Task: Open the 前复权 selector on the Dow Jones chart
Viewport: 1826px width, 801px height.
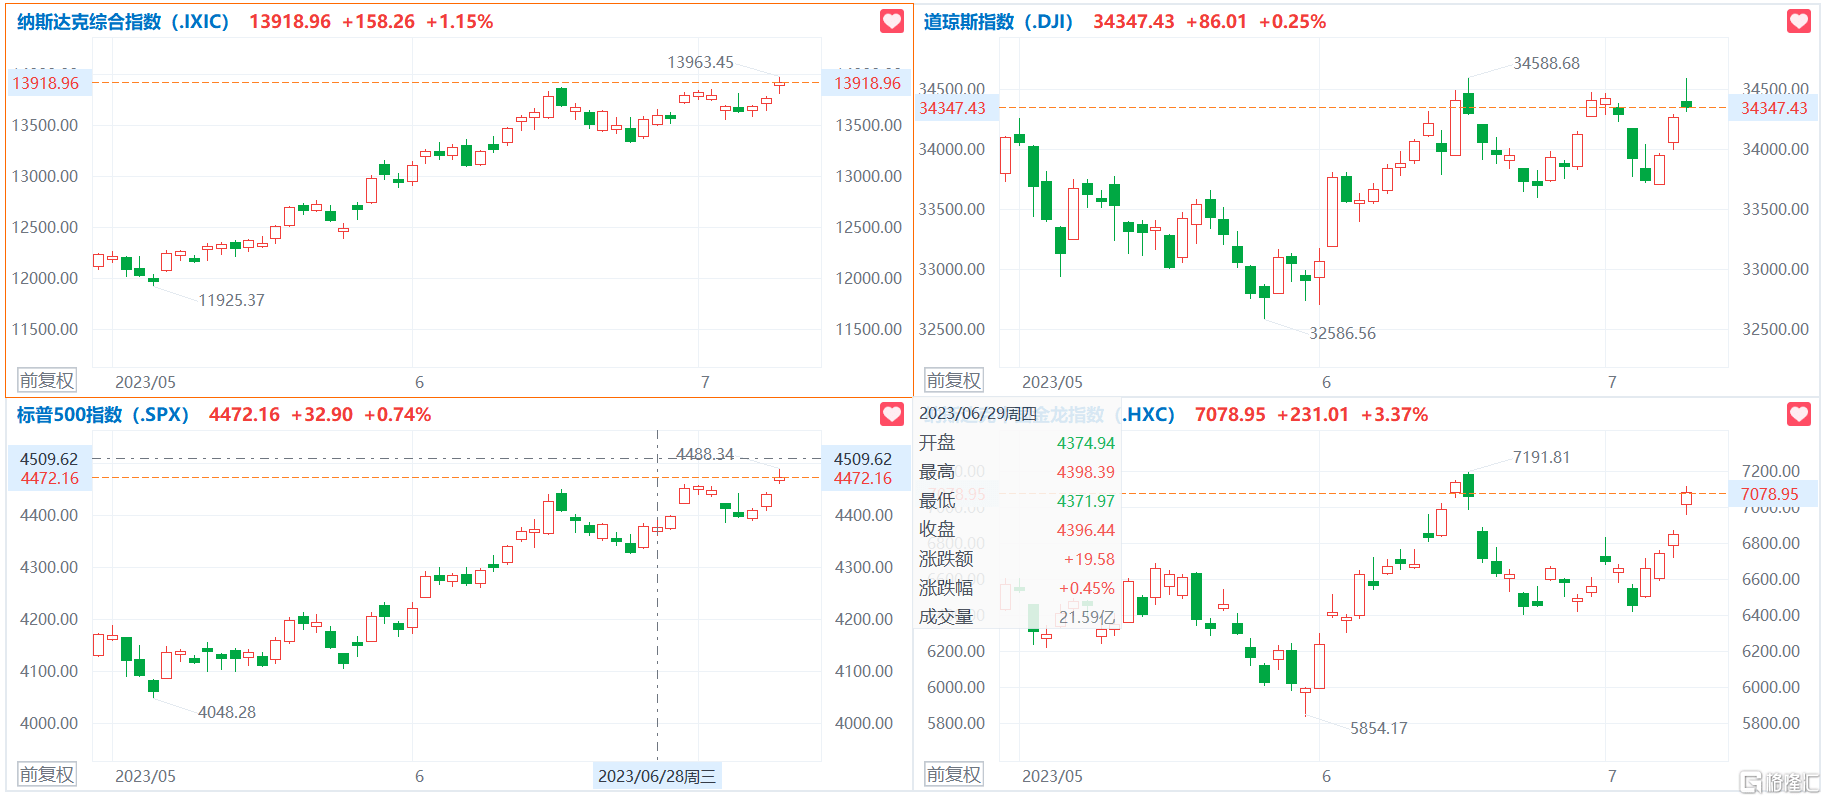Action: pyautogui.click(x=954, y=381)
